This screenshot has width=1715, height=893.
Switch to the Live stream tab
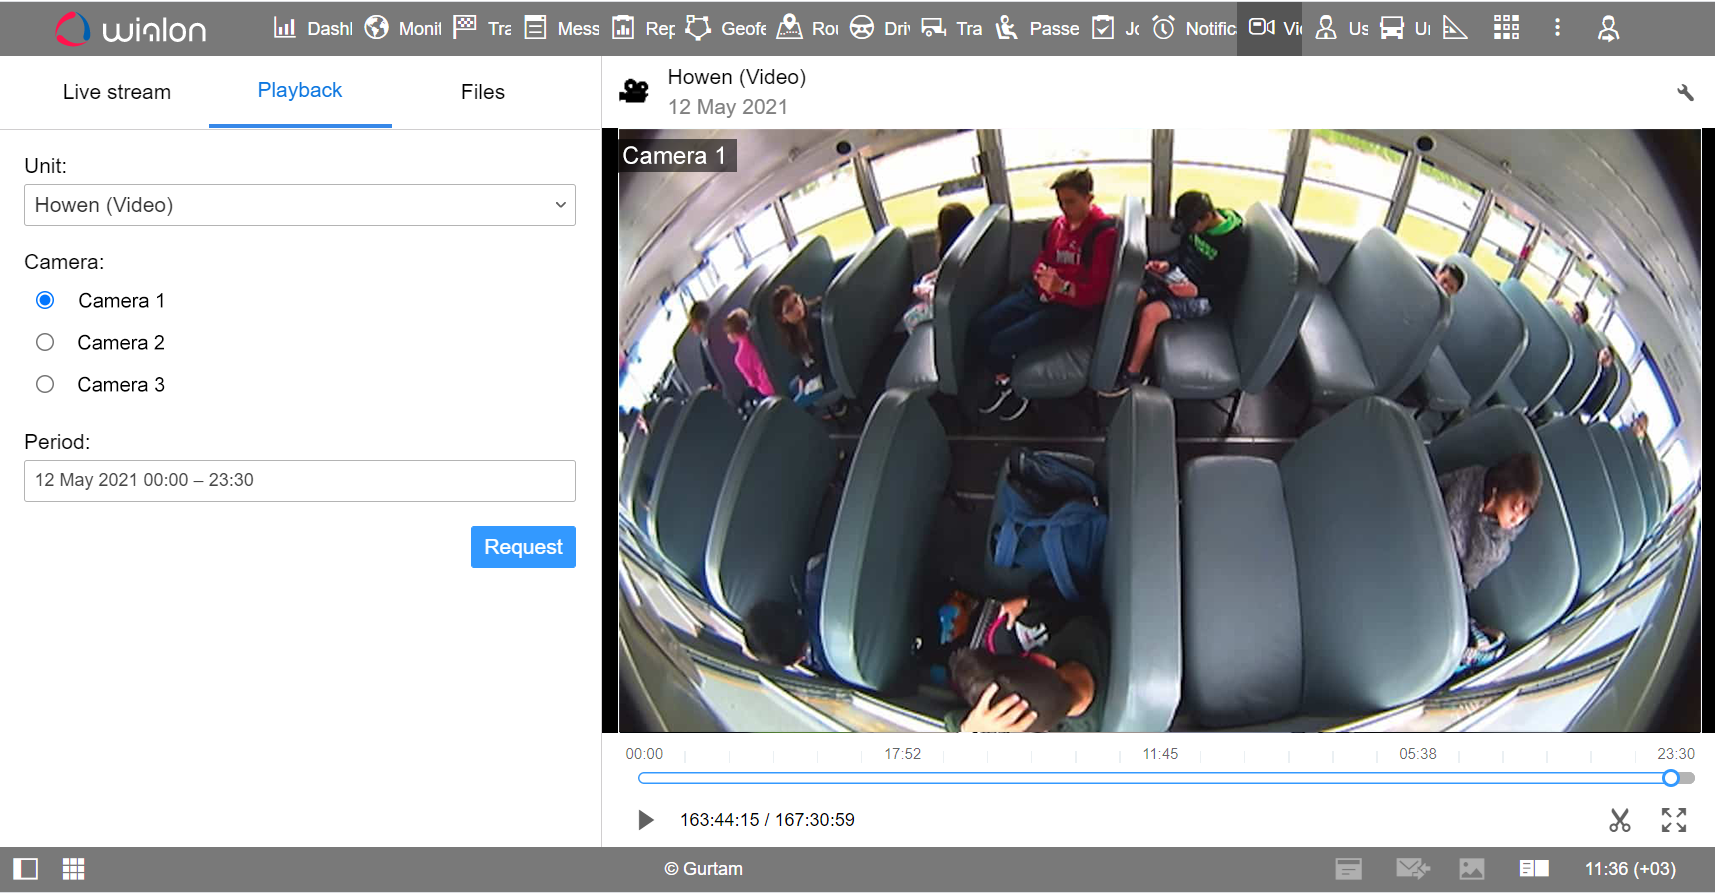116,92
